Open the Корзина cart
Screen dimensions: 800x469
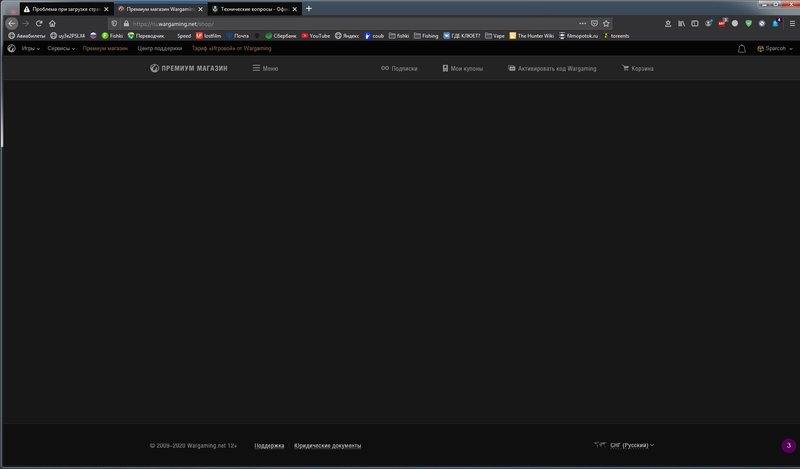coord(638,68)
